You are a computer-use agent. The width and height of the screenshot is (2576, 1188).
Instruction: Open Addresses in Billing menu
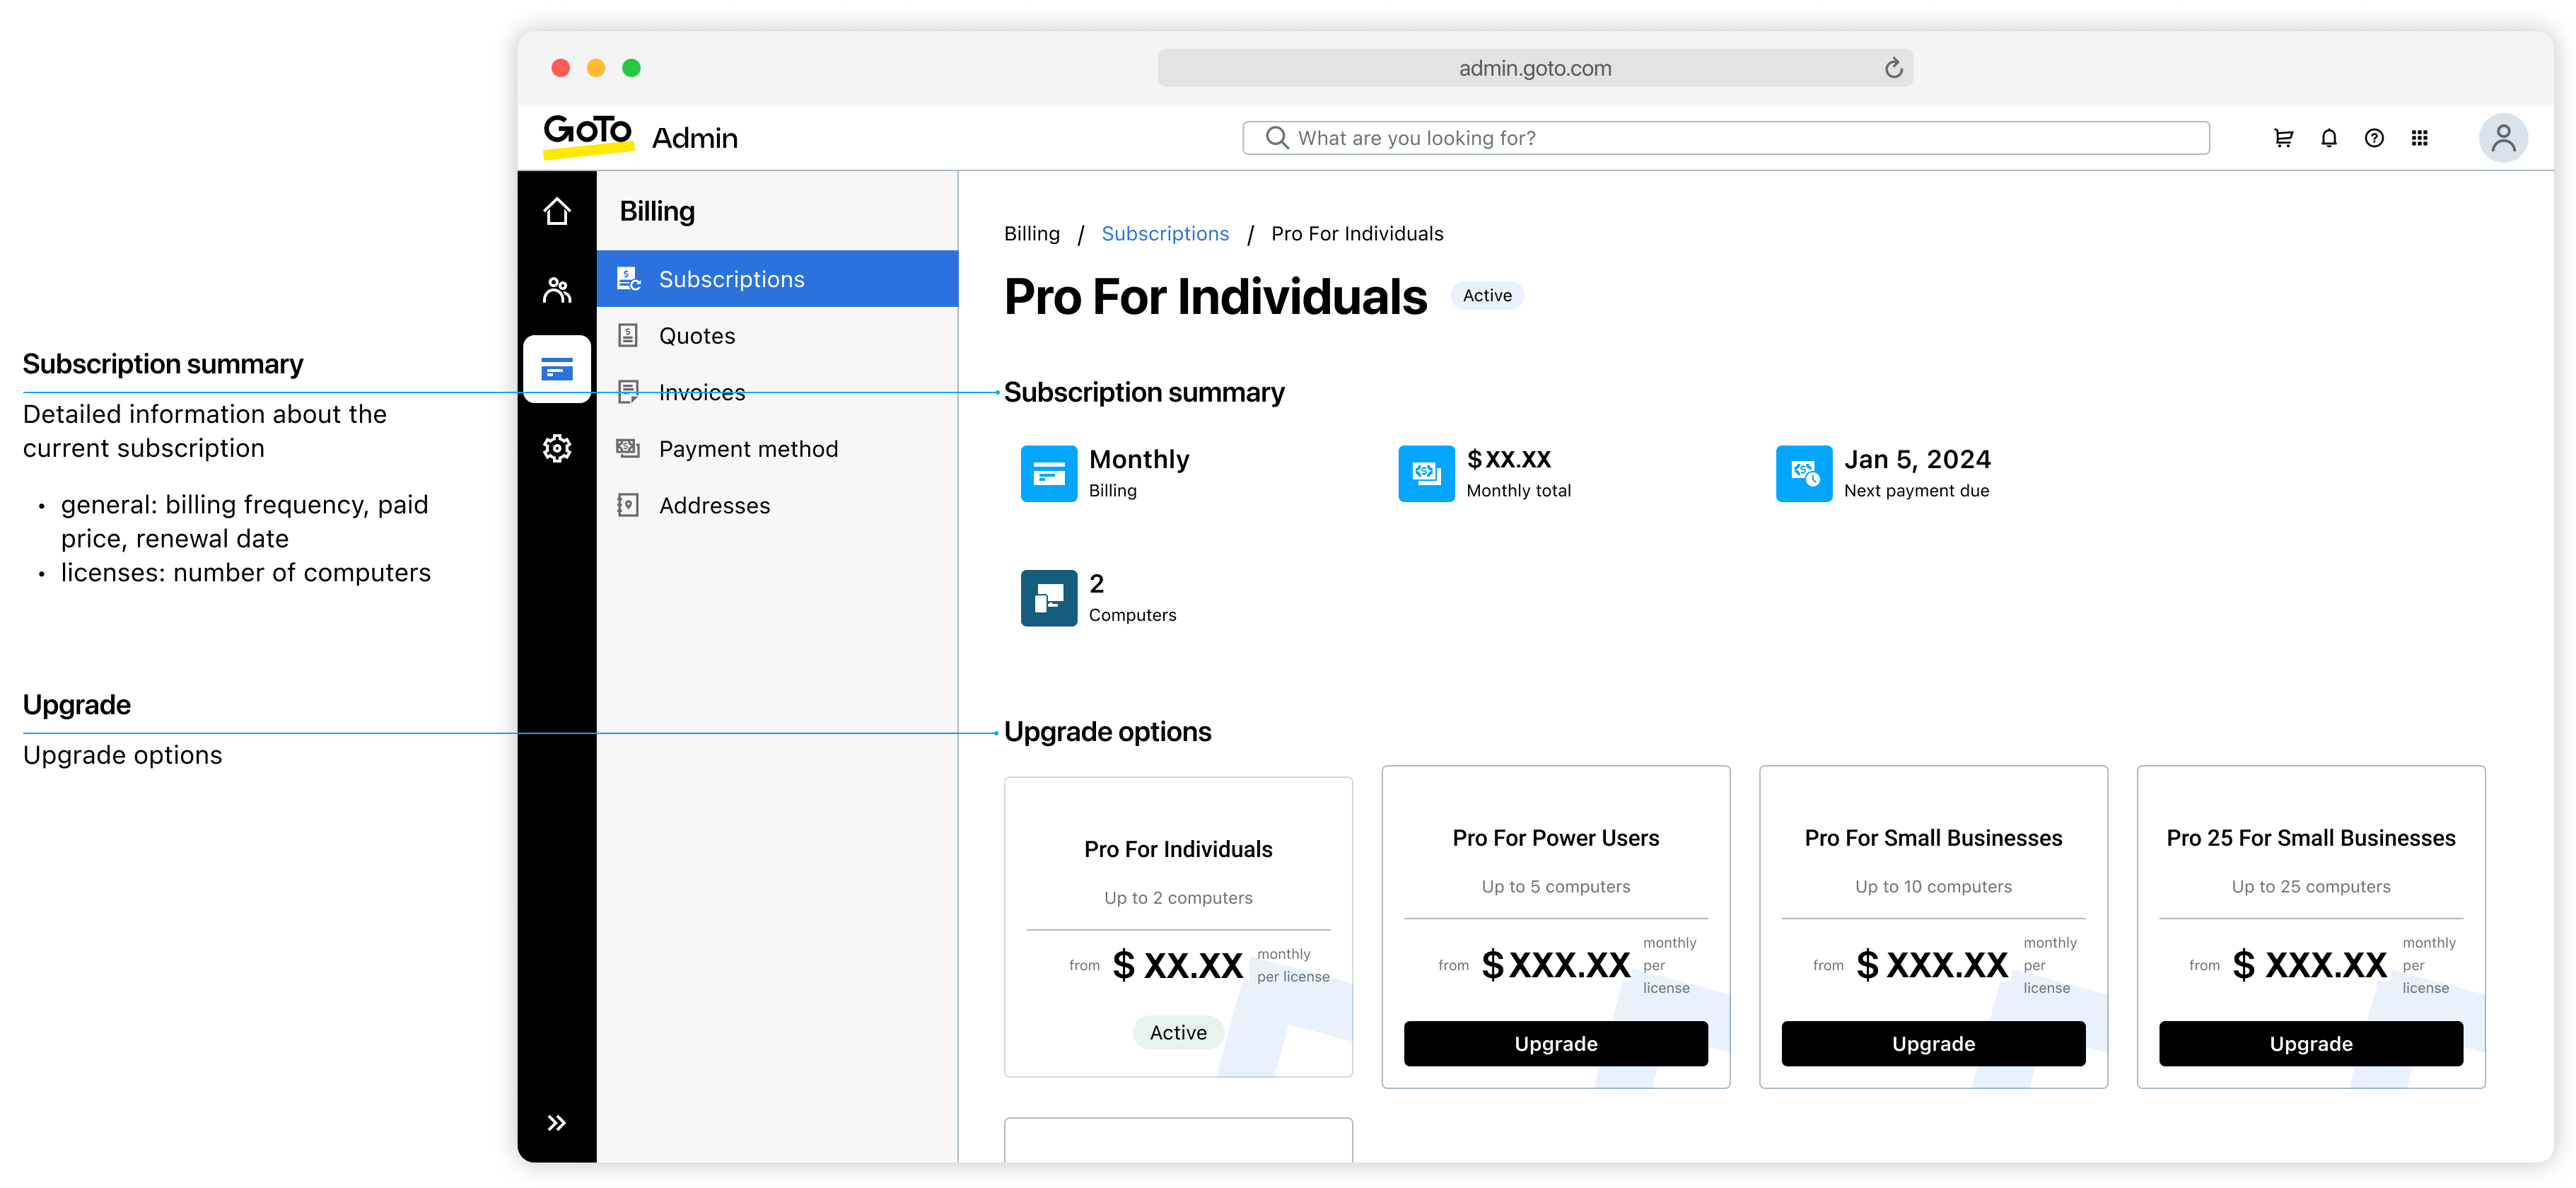777,505
